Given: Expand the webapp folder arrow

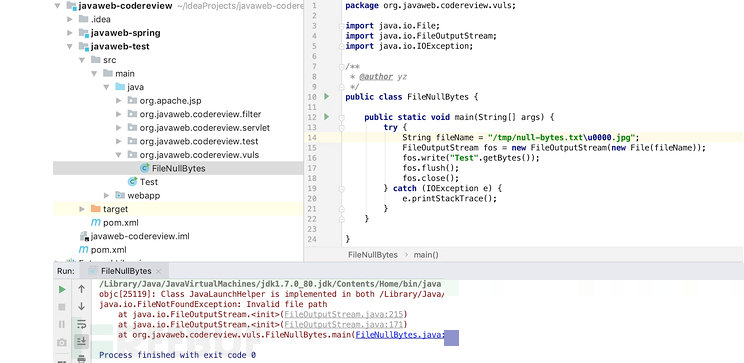Looking at the screenshot, I should tap(107, 195).
